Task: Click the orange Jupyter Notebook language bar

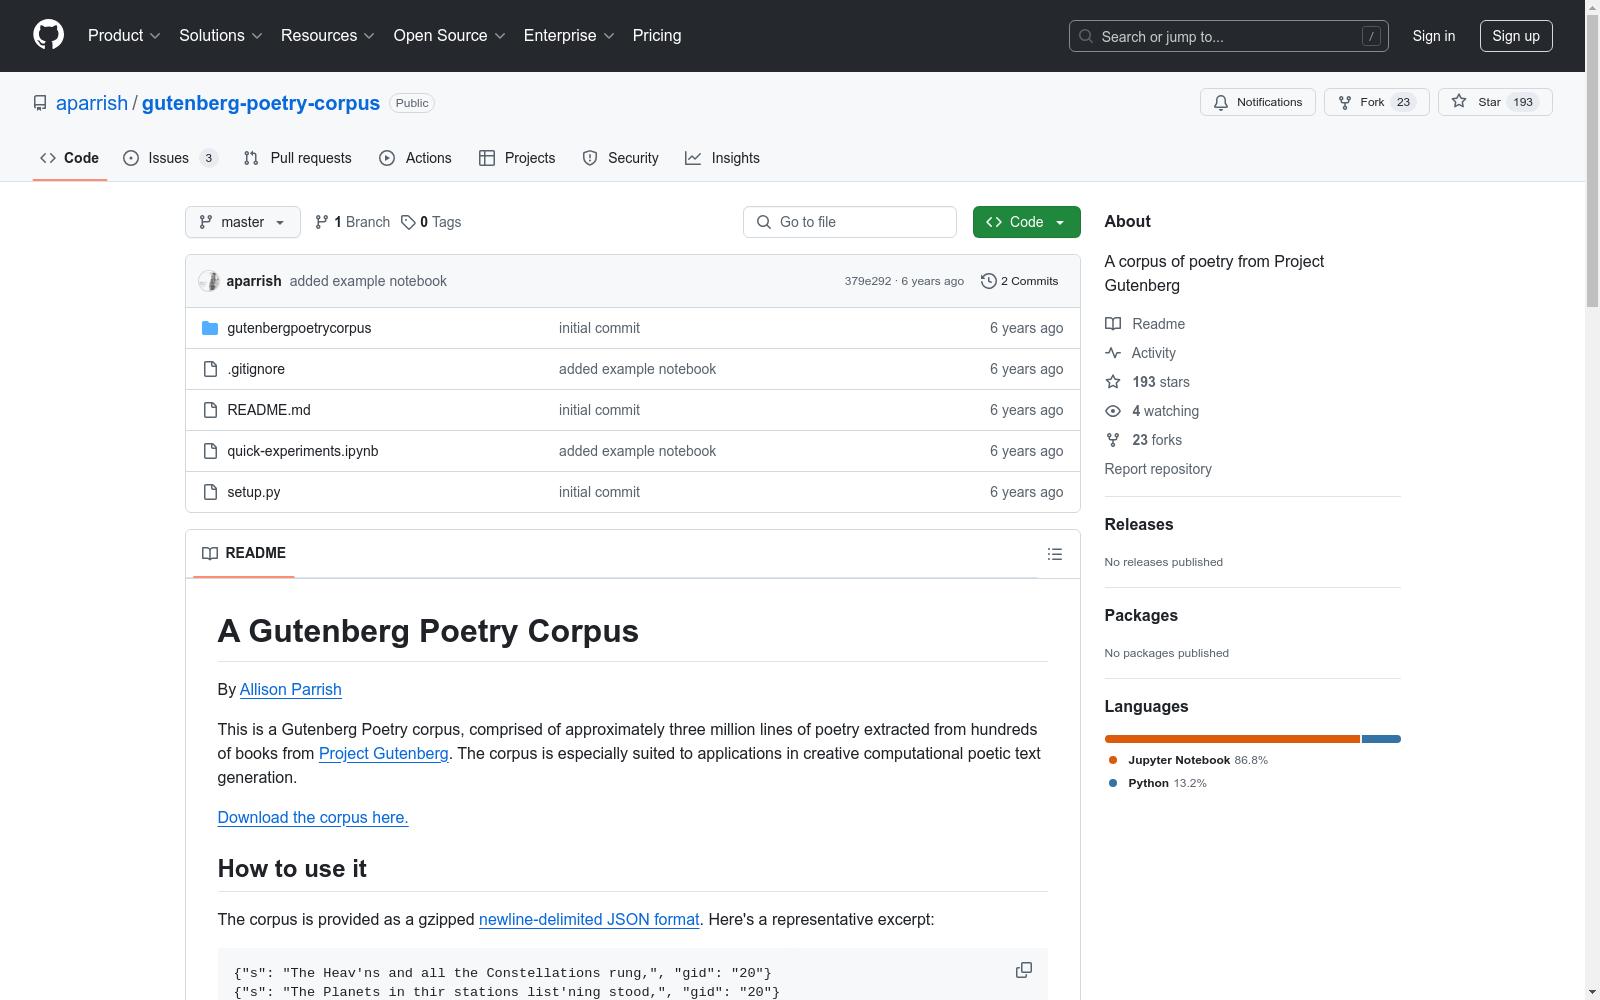Action: point(1232,739)
